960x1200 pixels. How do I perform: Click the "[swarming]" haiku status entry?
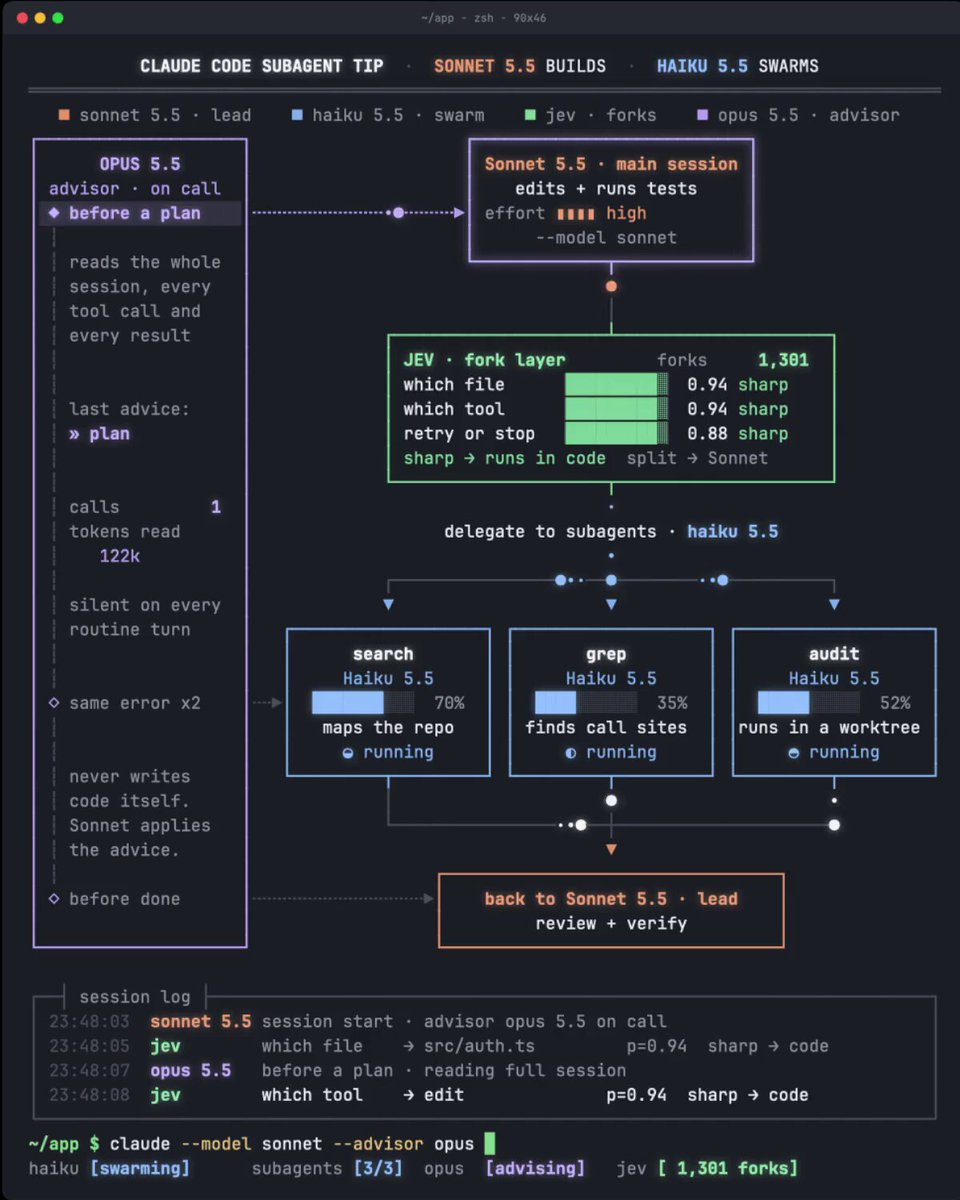pyautogui.click(x=140, y=1168)
